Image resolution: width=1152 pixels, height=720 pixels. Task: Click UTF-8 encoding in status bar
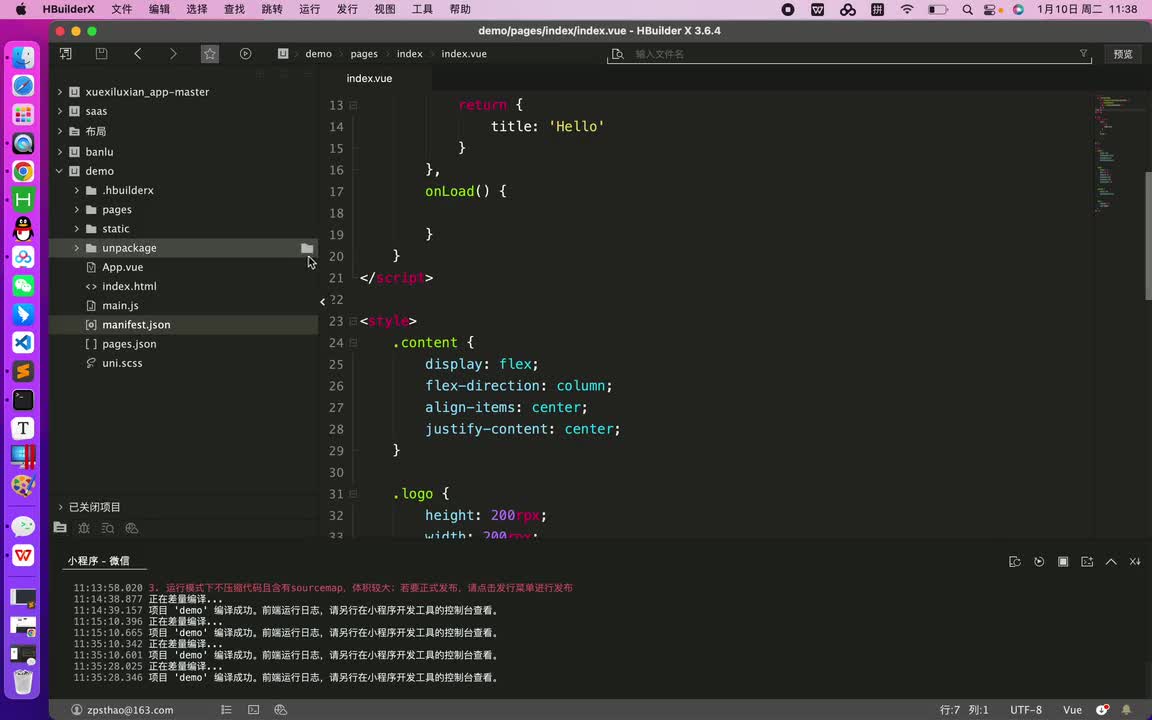point(1026,710)
